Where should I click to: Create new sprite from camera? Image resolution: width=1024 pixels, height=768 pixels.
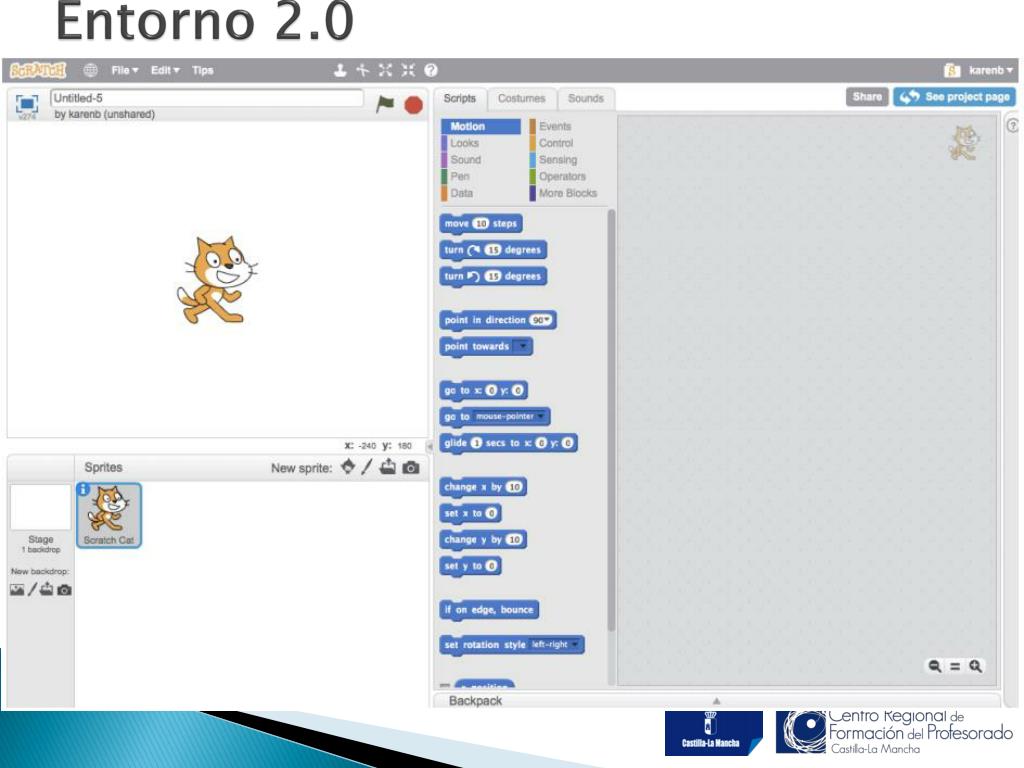tap(411, 468)
